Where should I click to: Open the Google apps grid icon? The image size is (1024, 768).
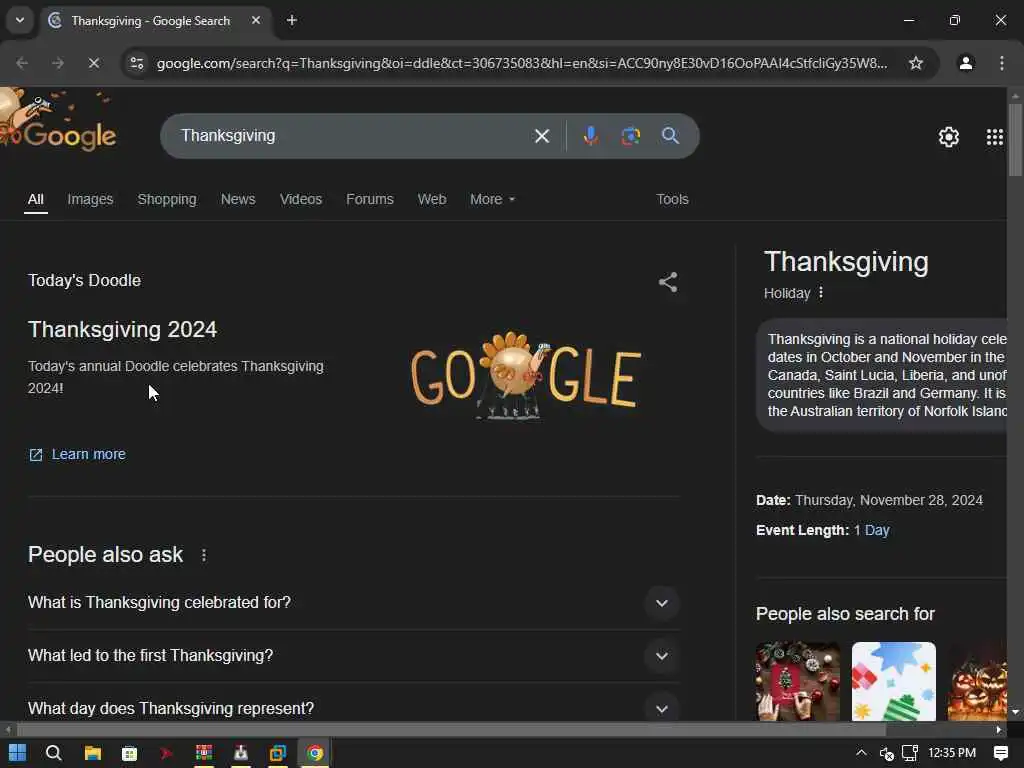tap(994, 136)
